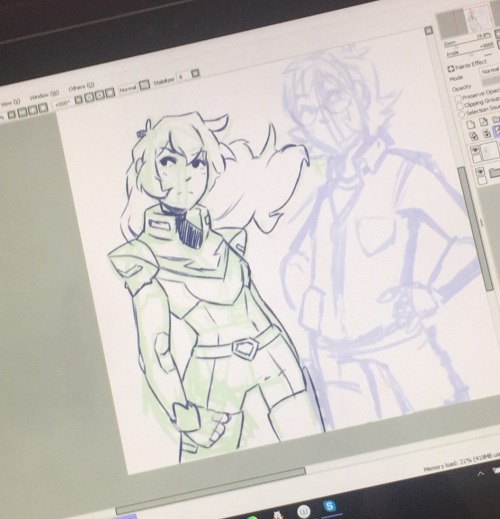Enable the Clipping Group checkbox
This screenshot has width=500, height=519.
click(x=460, y=106)
